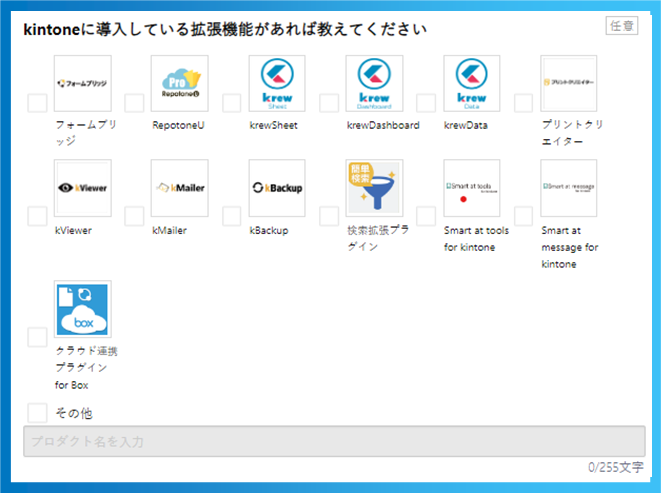
Task: Click the krewData text label
Action: [x=466, y=125]
